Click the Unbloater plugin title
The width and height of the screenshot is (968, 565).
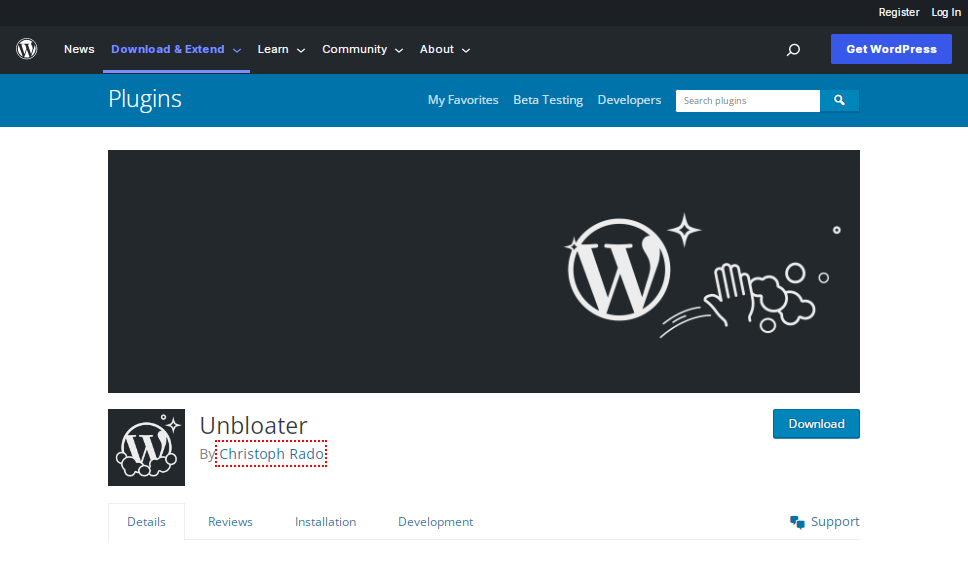[253, 425]
